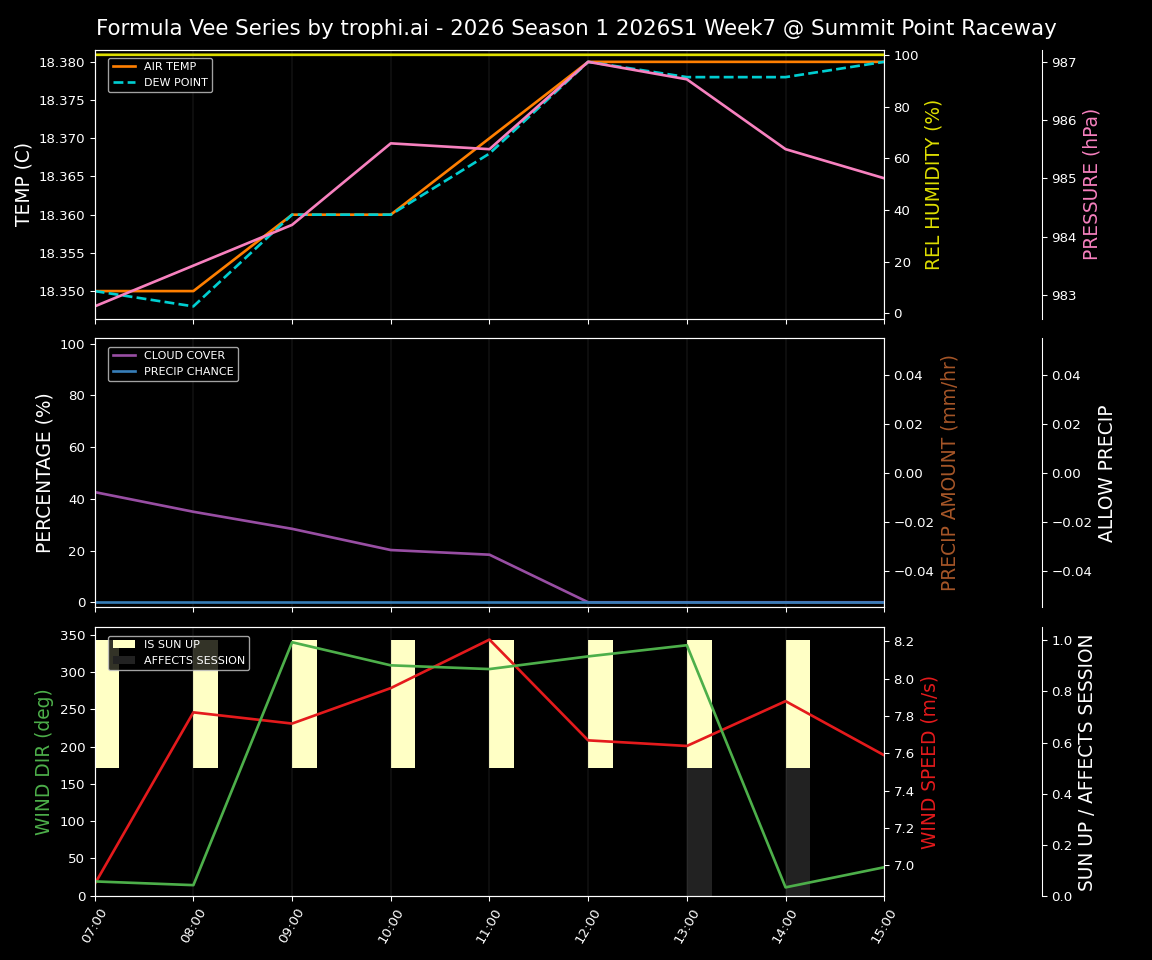Click the ALLOW PRECIP axis label
1152x960 pixels.
[1107, 470]
